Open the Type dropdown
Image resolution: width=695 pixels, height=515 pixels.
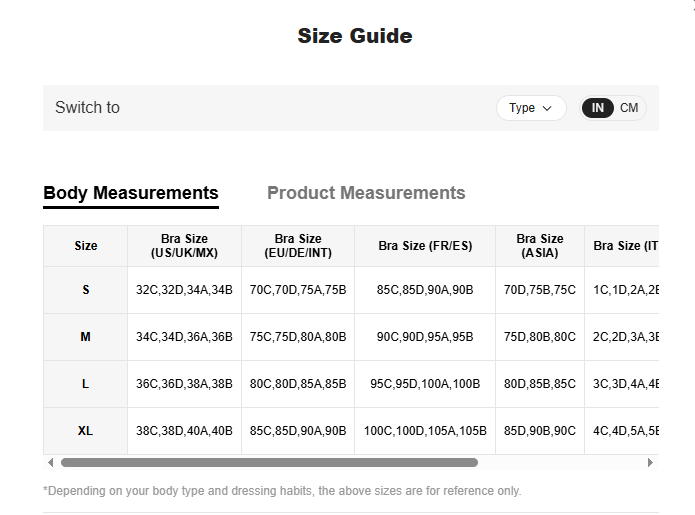point(531,108)
